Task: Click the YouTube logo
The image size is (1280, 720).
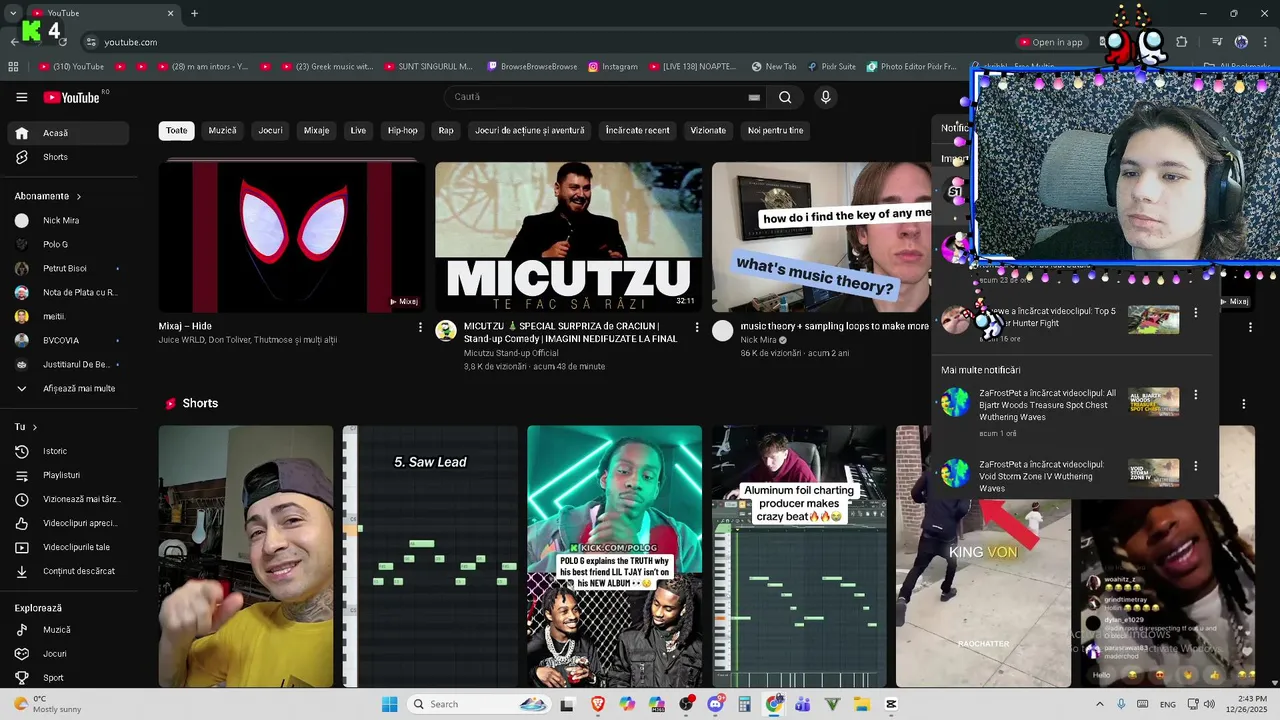Action: [72, 97]
